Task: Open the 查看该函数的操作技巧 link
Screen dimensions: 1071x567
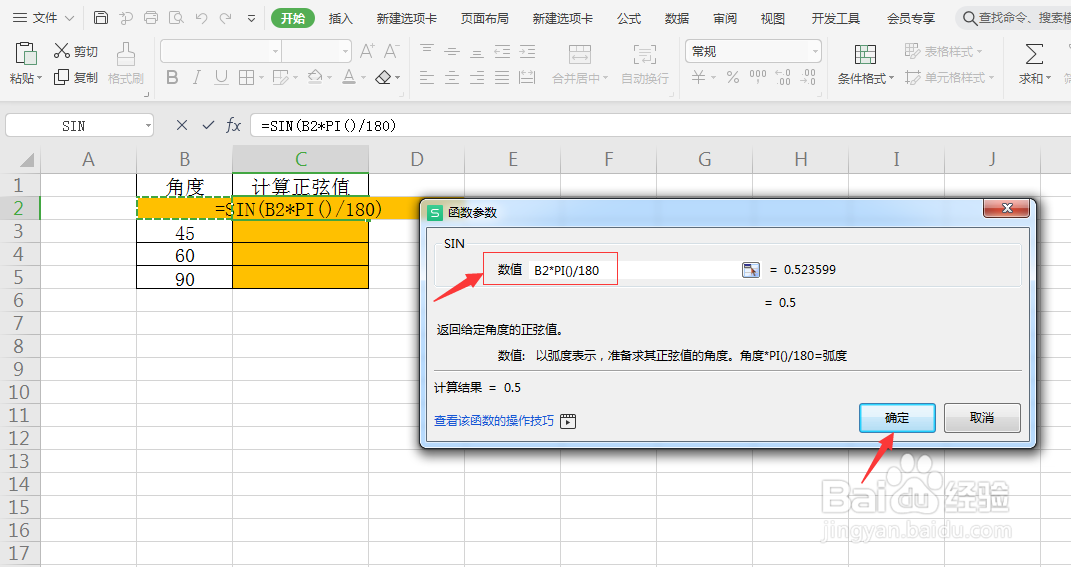Action: pyautogui.click(x=494, y=421)
